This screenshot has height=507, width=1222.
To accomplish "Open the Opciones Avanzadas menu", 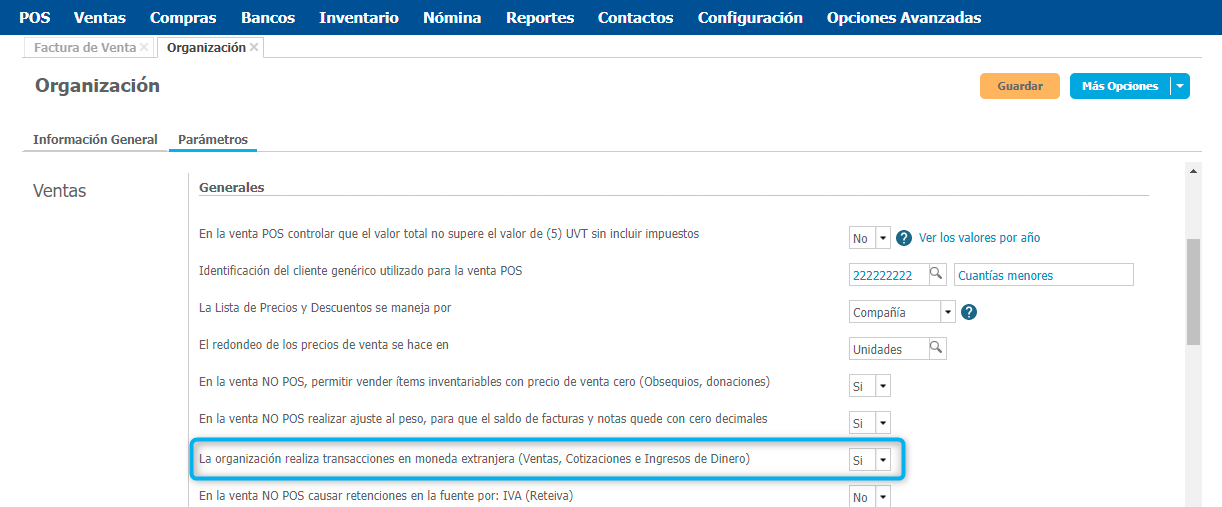I will click(x=903, y=17).
